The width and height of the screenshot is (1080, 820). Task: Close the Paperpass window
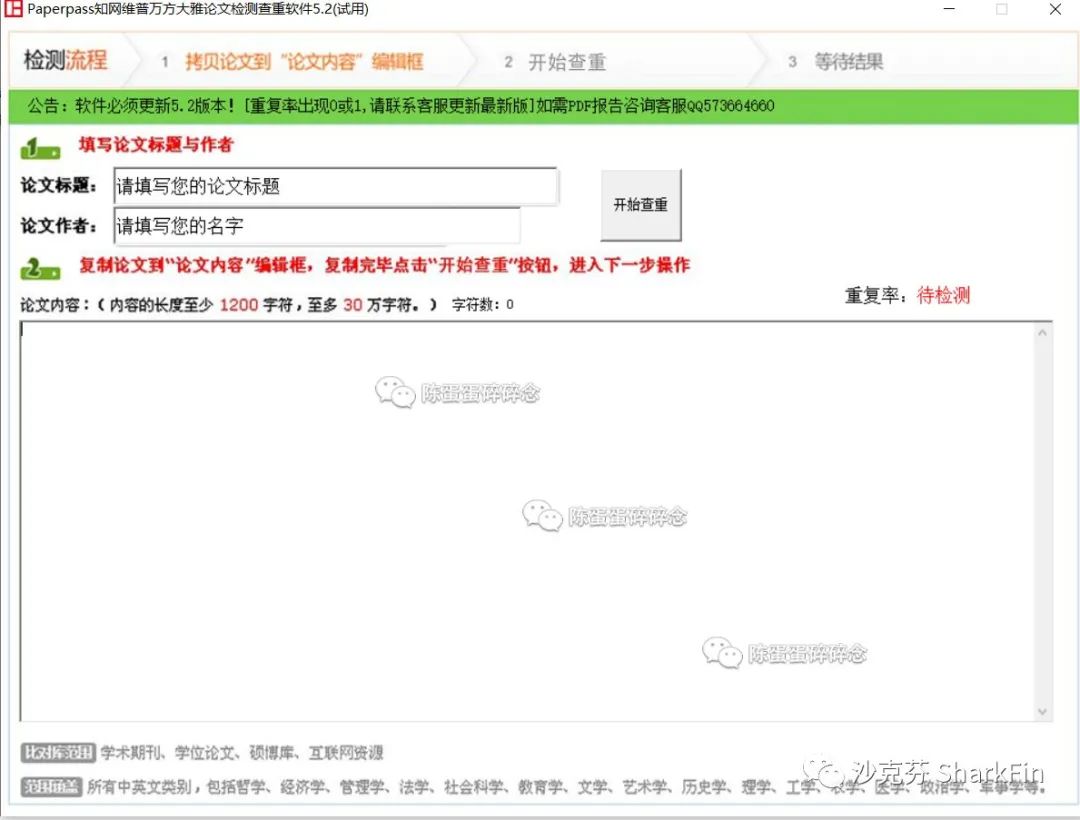point(1055,9)
